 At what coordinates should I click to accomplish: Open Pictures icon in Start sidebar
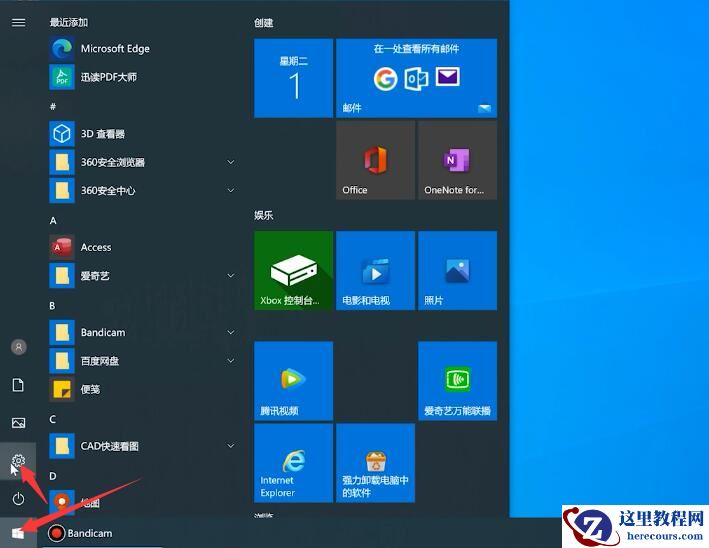[x=19, y=423]
